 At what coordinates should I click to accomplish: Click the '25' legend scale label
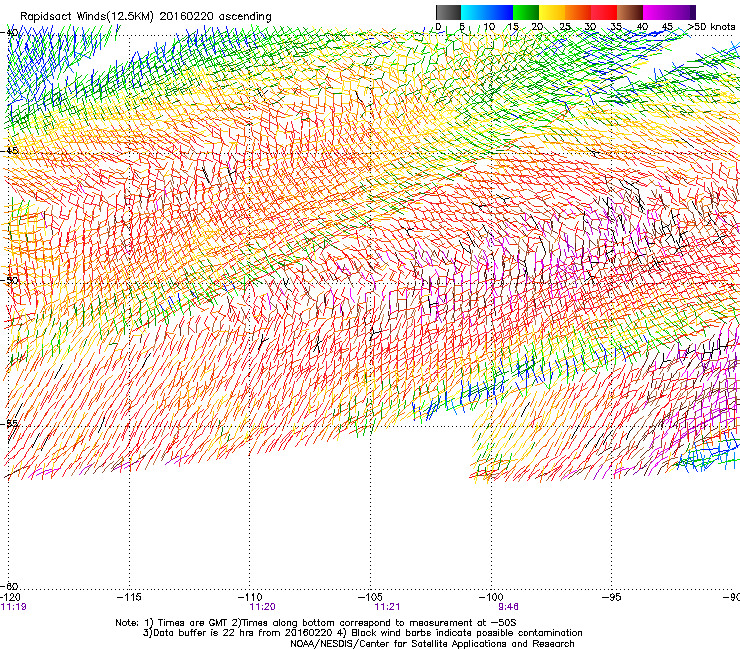pyautogui.click(x=565, y=26)
